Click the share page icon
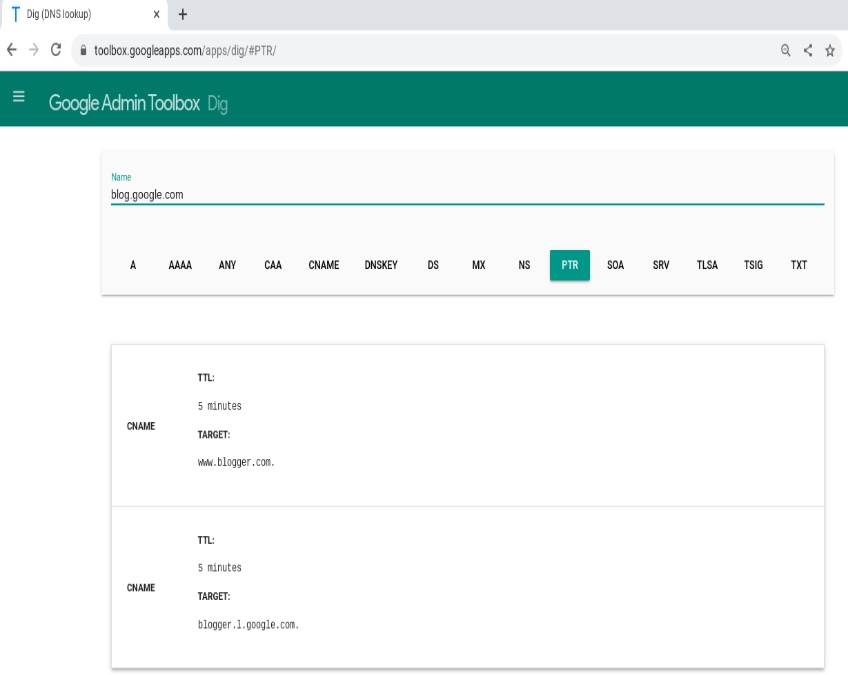 [x=808, y=50]
